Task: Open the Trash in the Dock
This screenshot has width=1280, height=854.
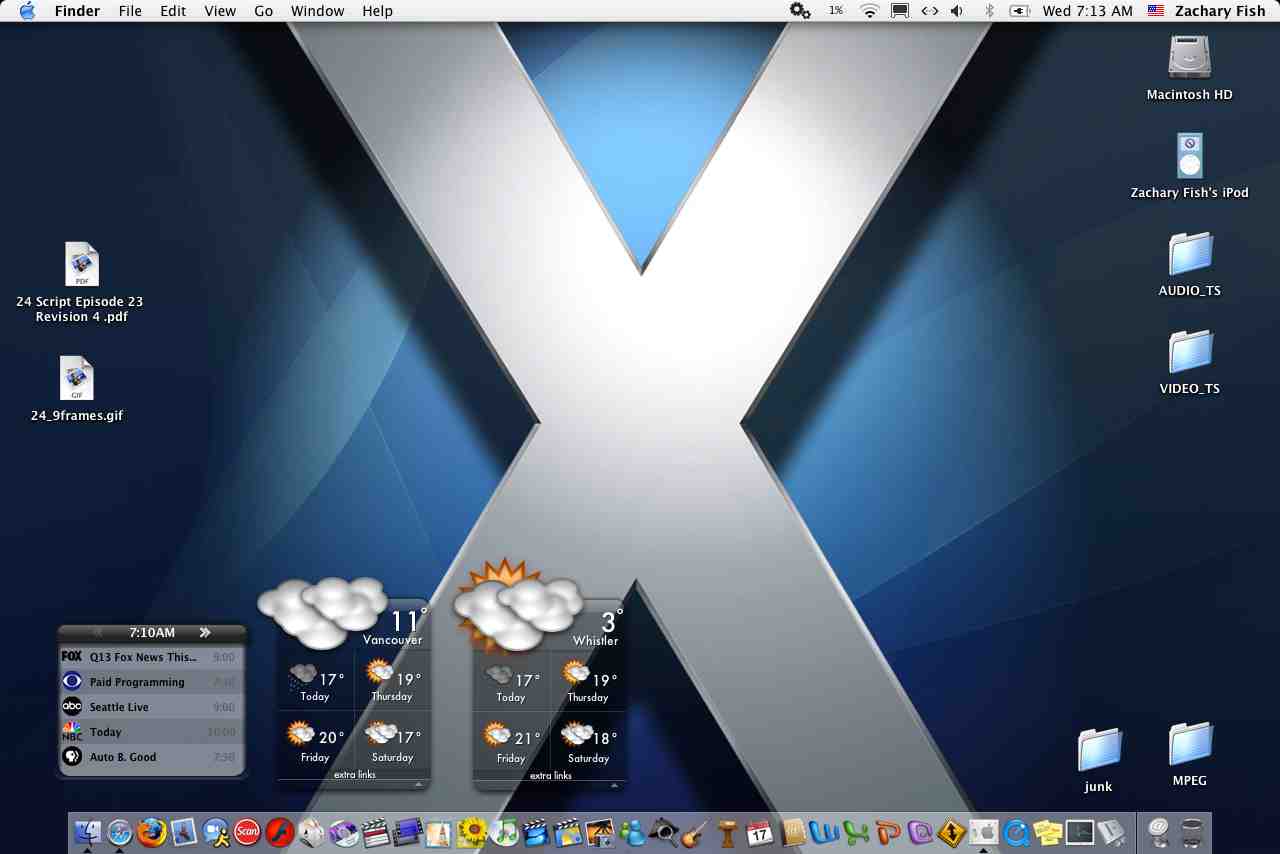Action: (1191, 831)
